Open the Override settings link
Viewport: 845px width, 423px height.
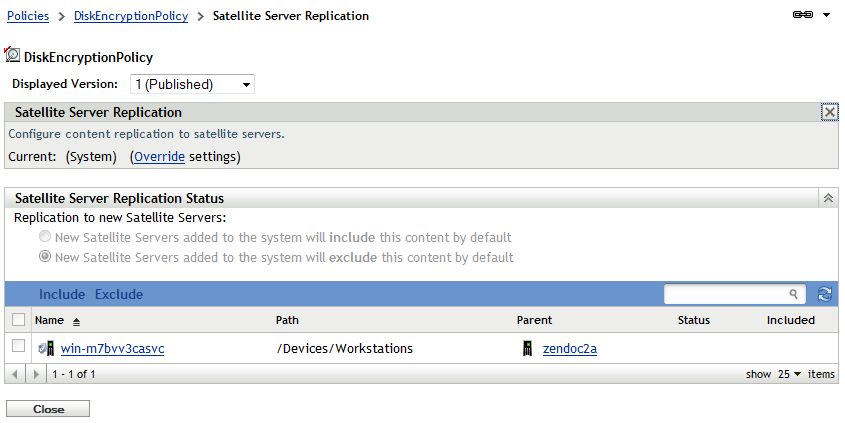(x=159, y=157)
